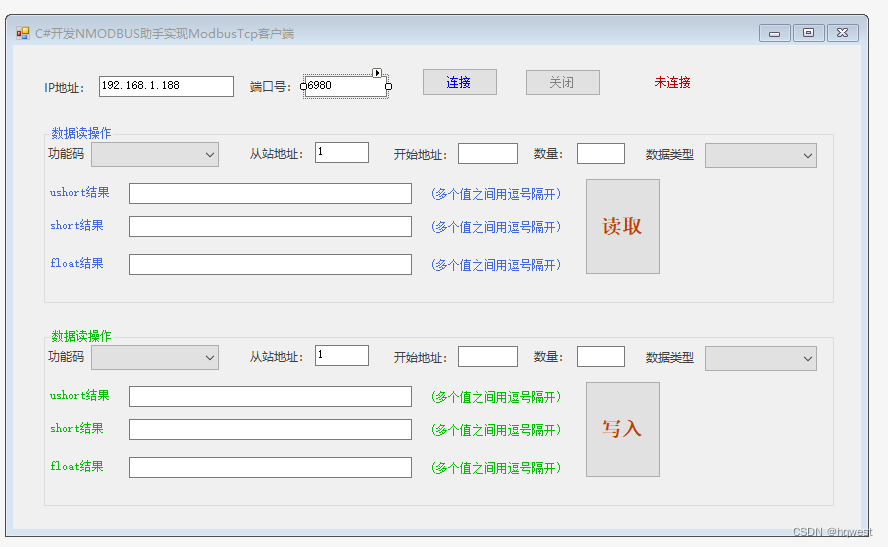Click the right sizing handle of port textbox

[388, 86]
